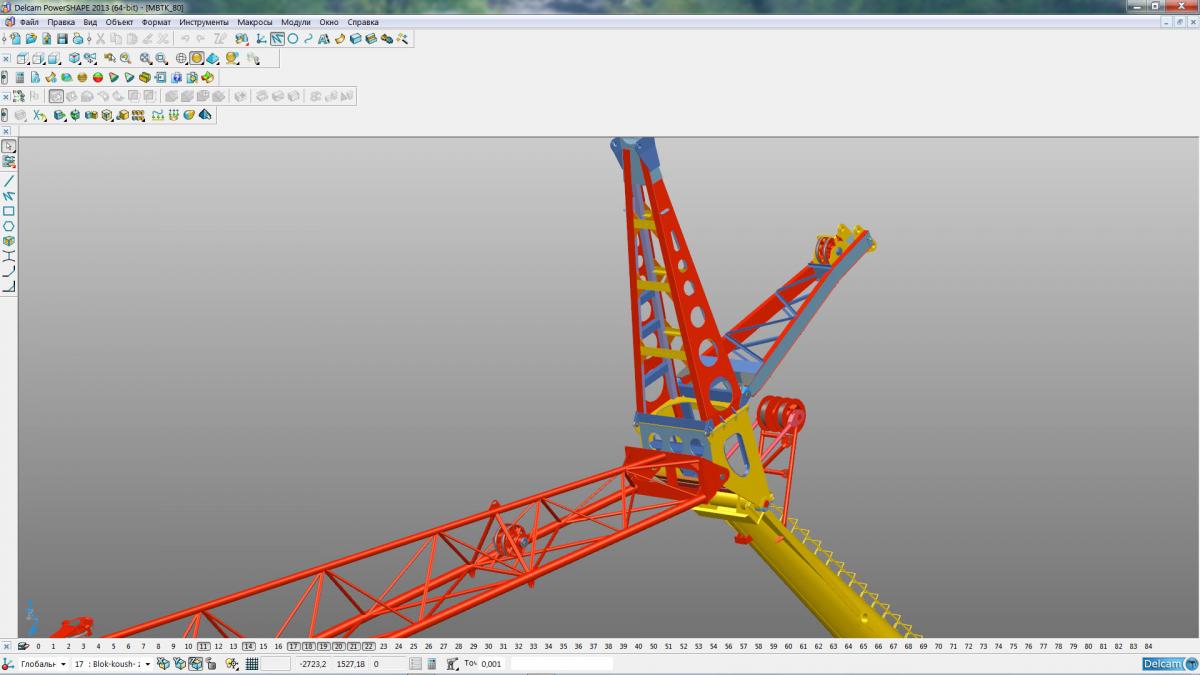Toggle level 20 visibility
The width and height of the screenshot is (1200, 675).
pyautogui.click(x=338, y=646)
